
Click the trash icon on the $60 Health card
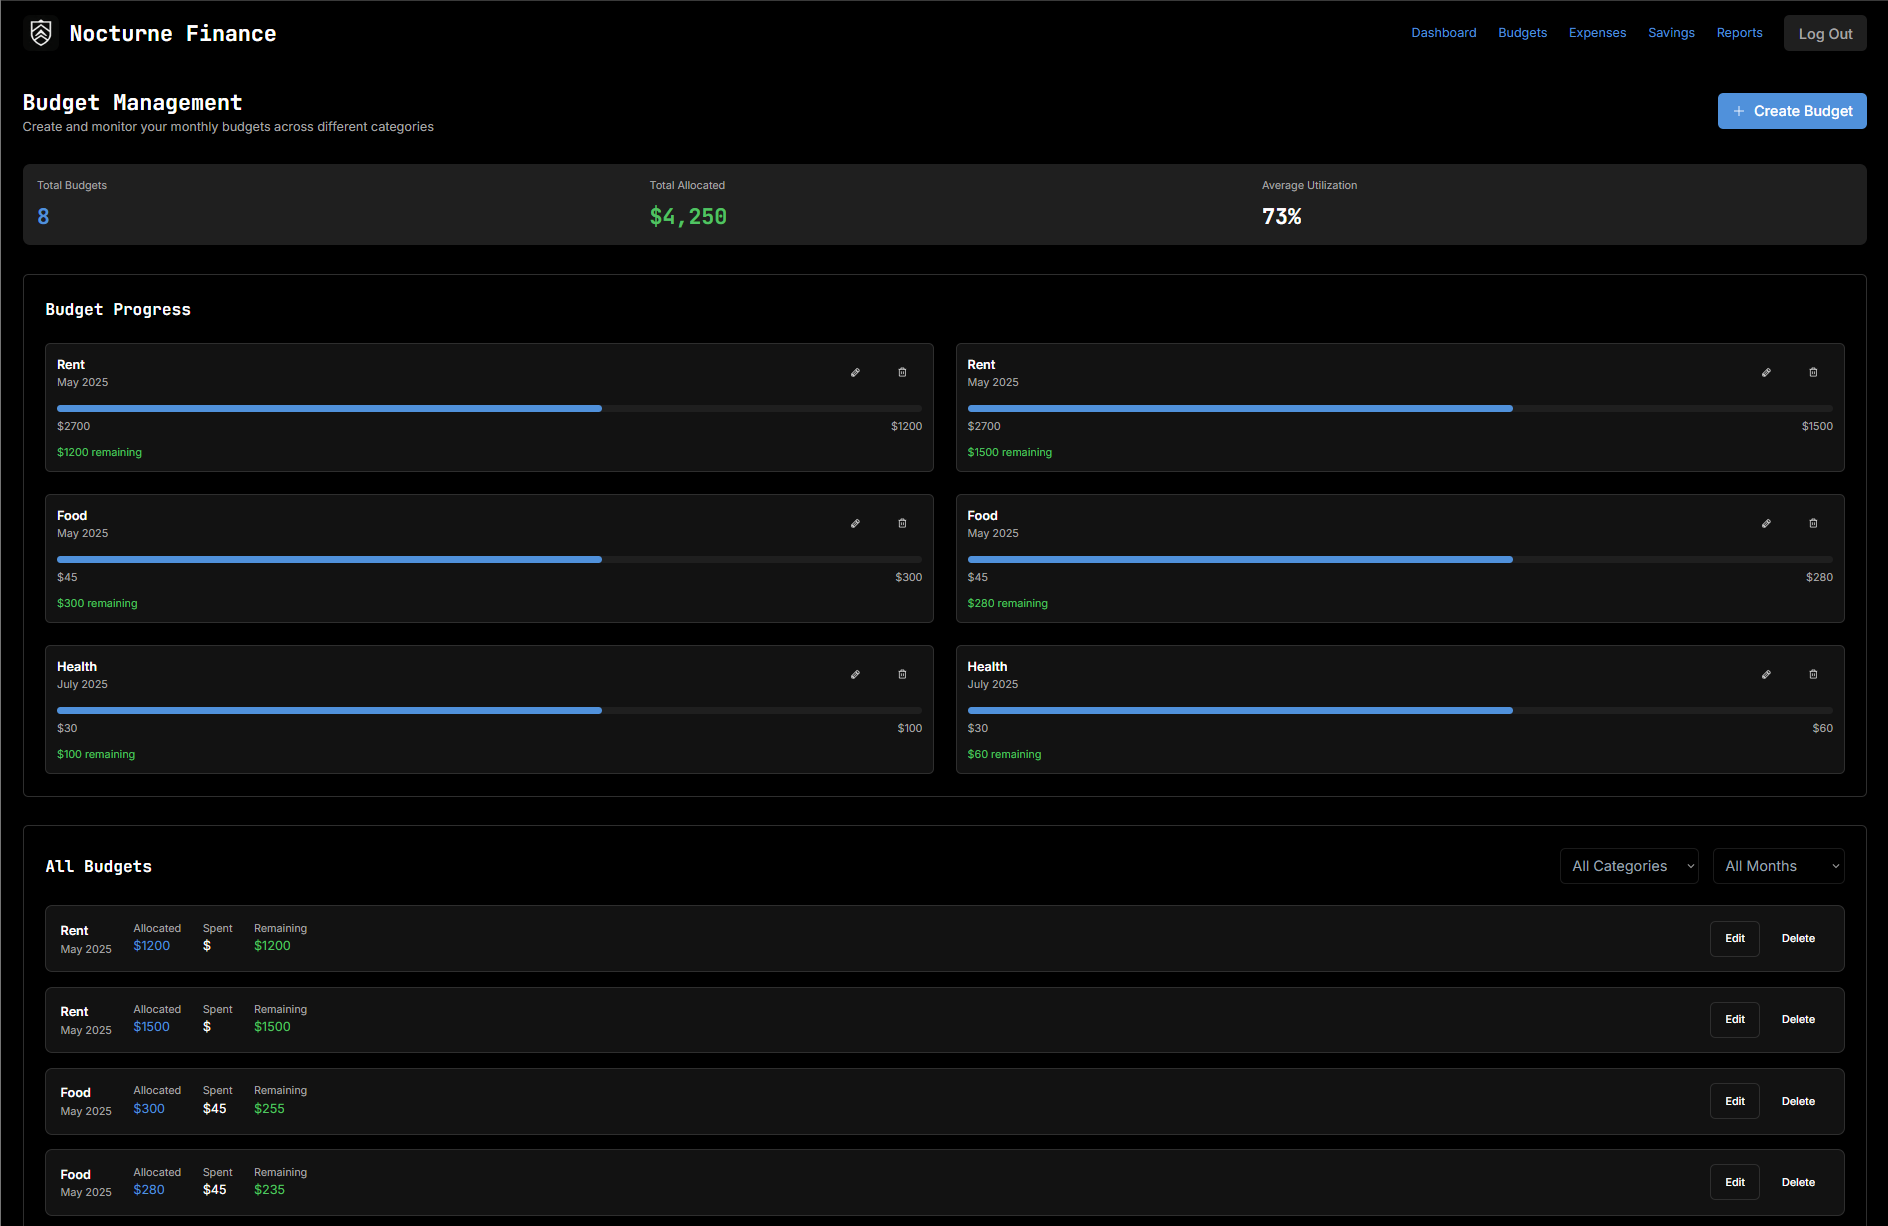tap(1813, 674)
